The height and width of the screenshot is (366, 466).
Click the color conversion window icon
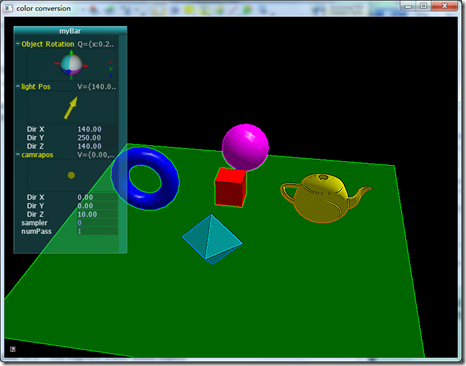coord(9,8)
